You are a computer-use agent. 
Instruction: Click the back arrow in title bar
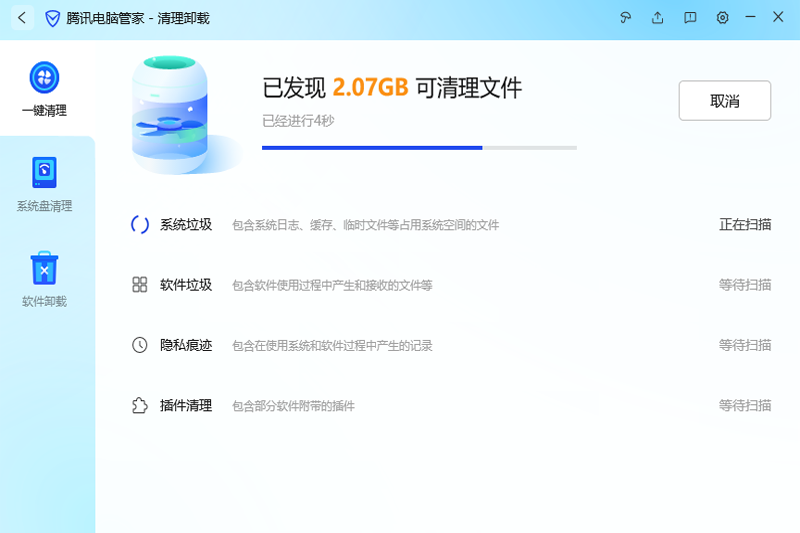click(x=22, y=18)
